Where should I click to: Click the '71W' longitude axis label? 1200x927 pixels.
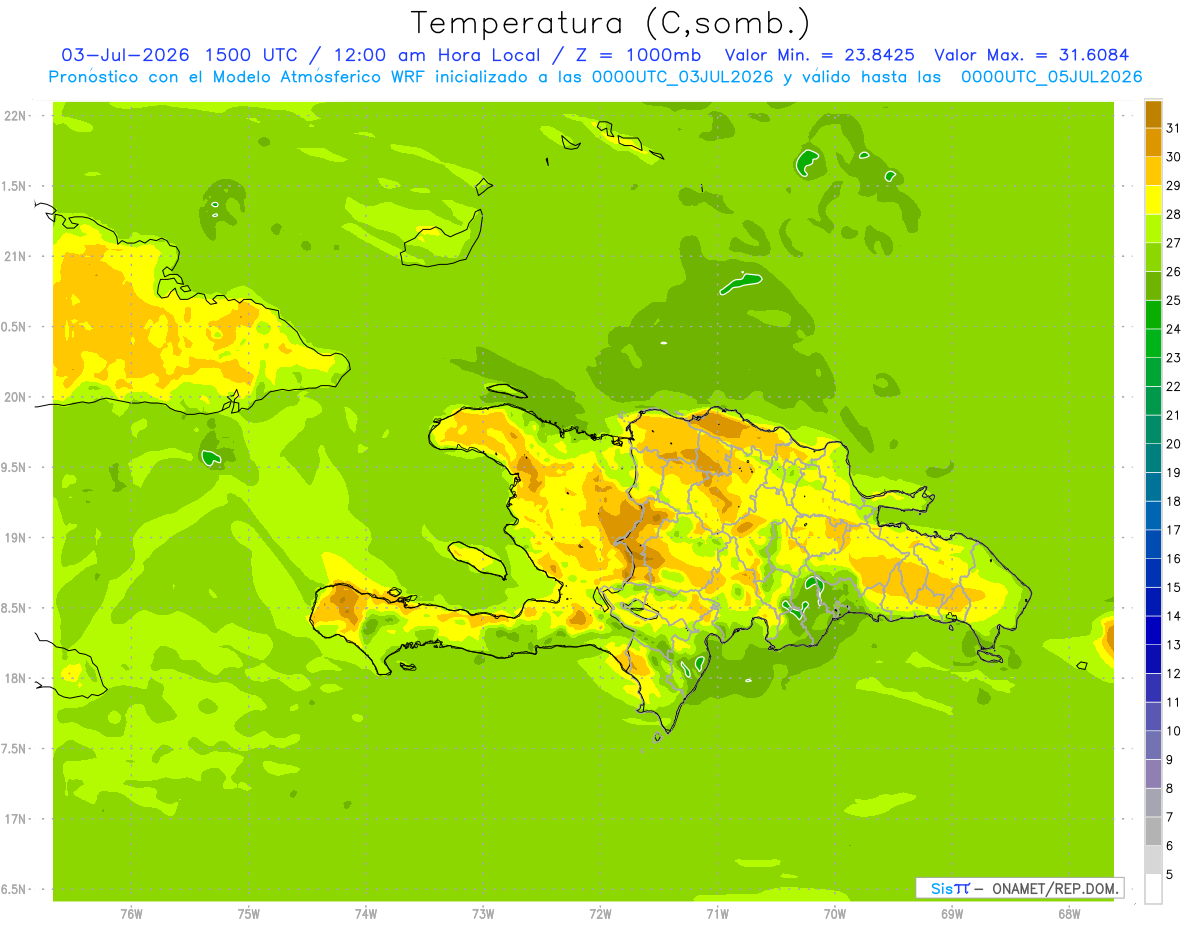tap(717, 914)
